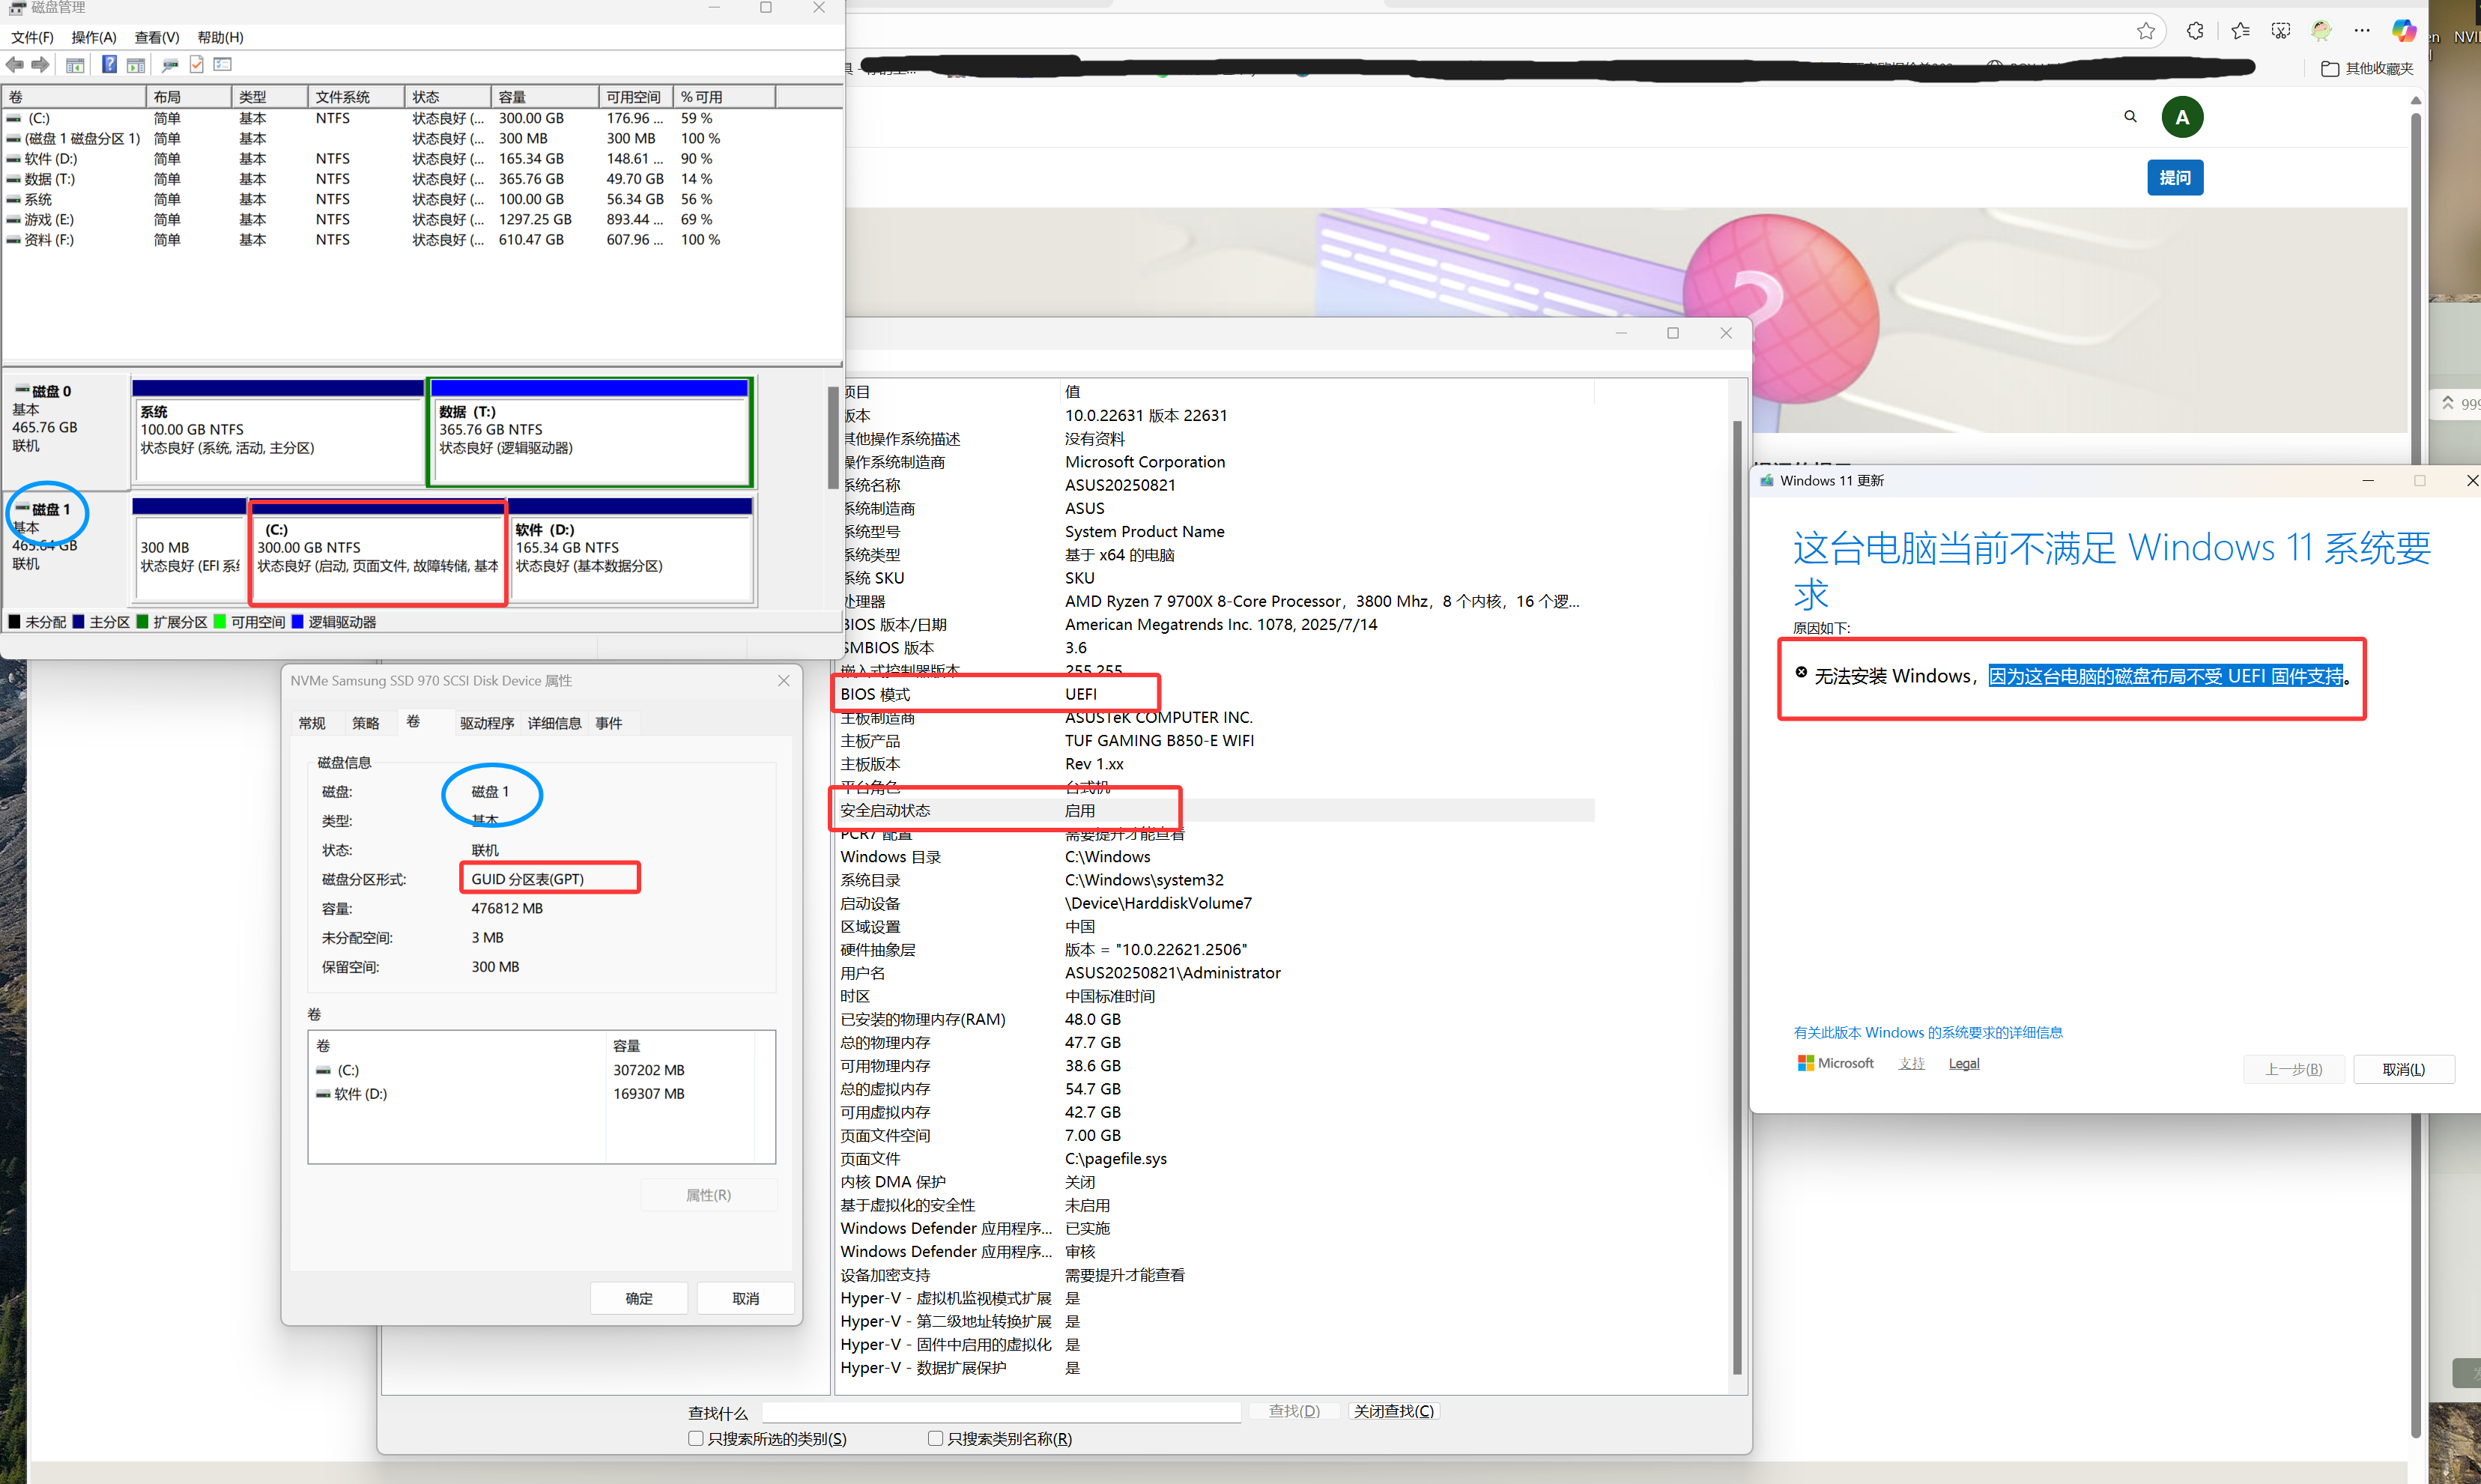2481x1484 pixels.
Task: Open the Legal link in update window
Action: point(1964,1063)
